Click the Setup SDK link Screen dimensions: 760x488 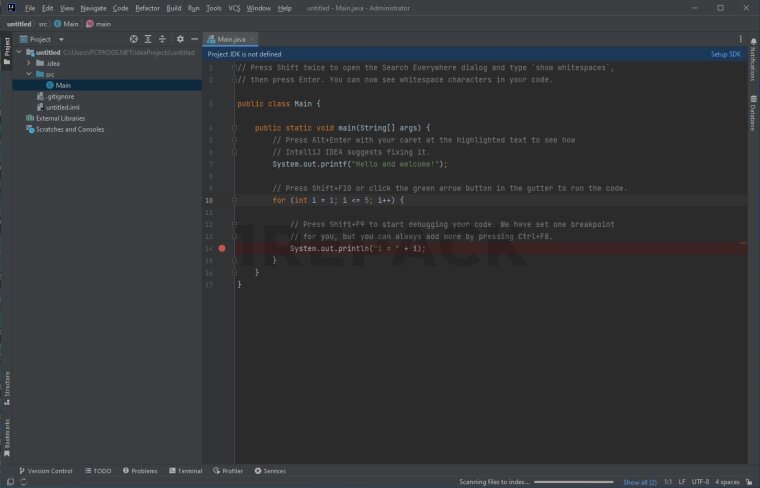tap(725, 54)
